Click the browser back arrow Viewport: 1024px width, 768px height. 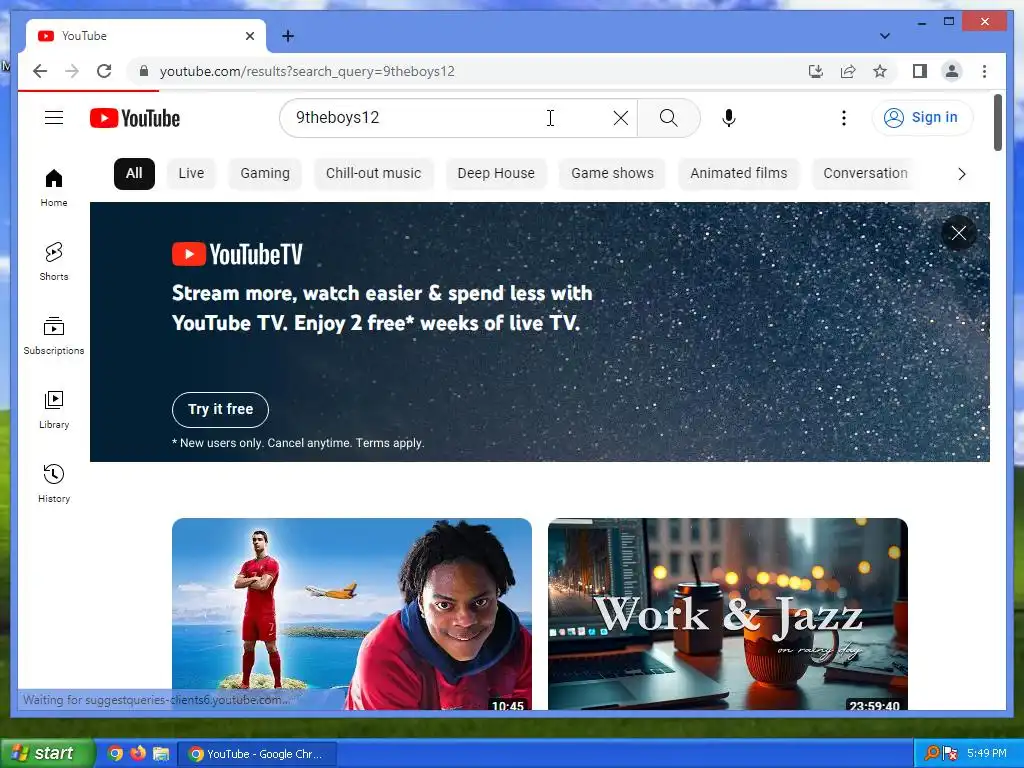(x=40, y=71)
